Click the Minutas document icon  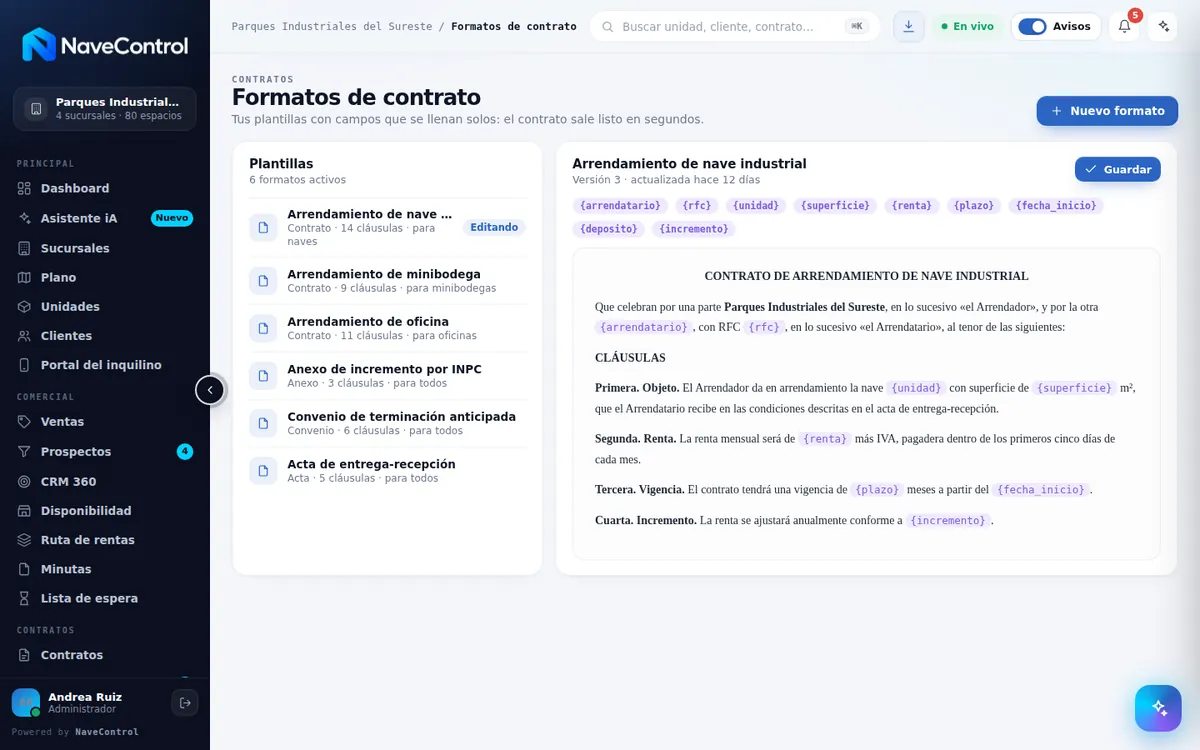click(25, 569)
